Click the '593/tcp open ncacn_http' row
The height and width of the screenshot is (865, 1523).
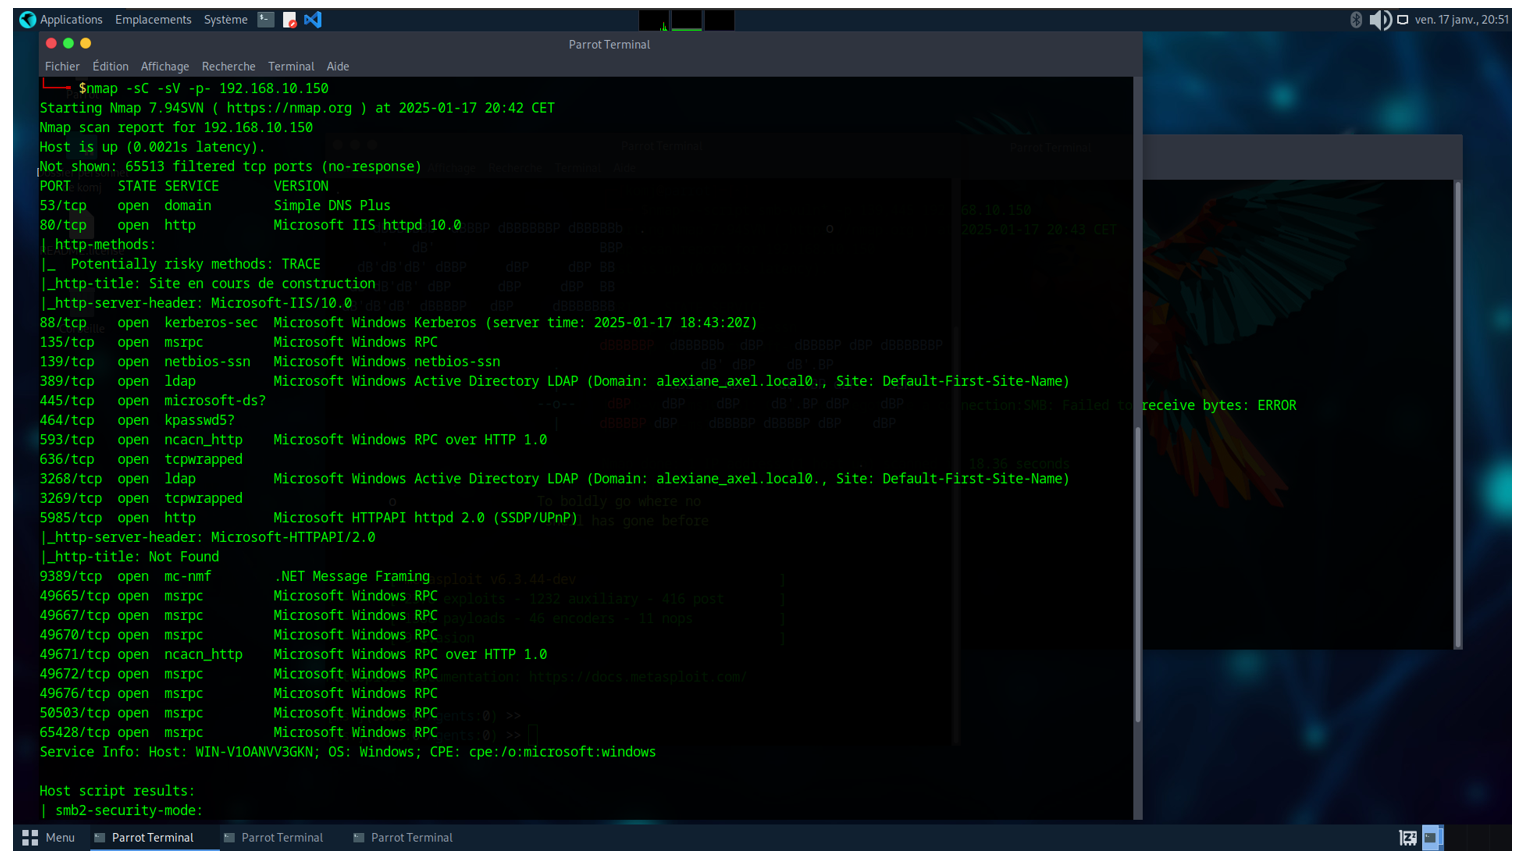(x=293, y=439)
